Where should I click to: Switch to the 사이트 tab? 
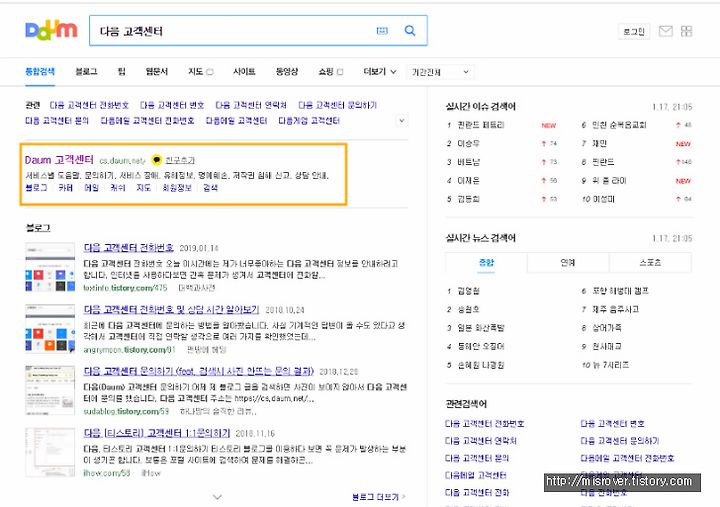tap(244, 72)
